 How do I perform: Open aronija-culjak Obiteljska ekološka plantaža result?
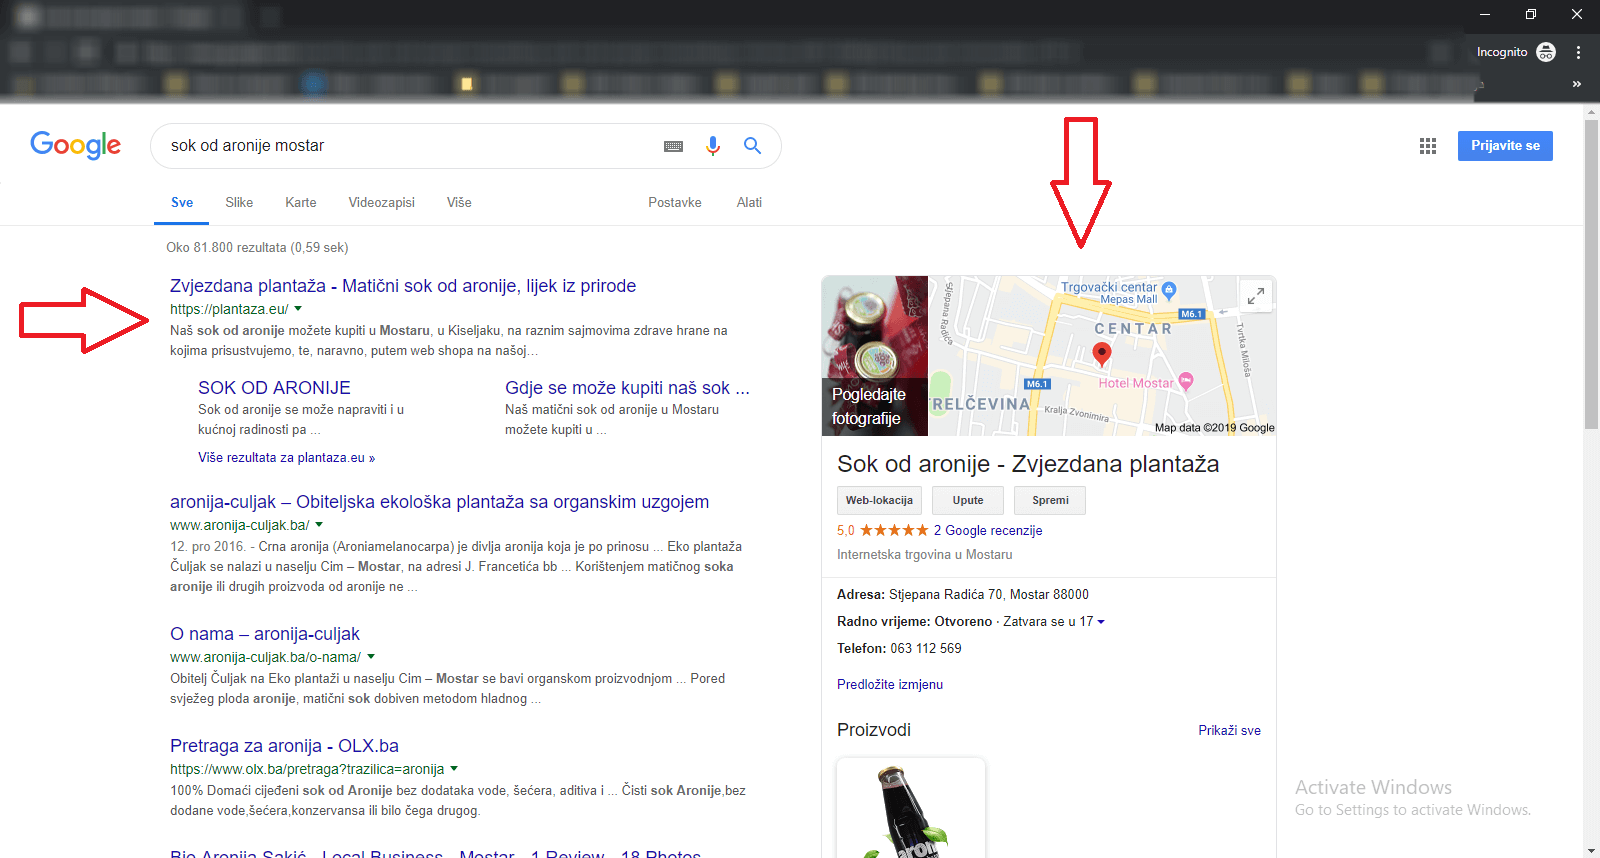tap(439, 502)
